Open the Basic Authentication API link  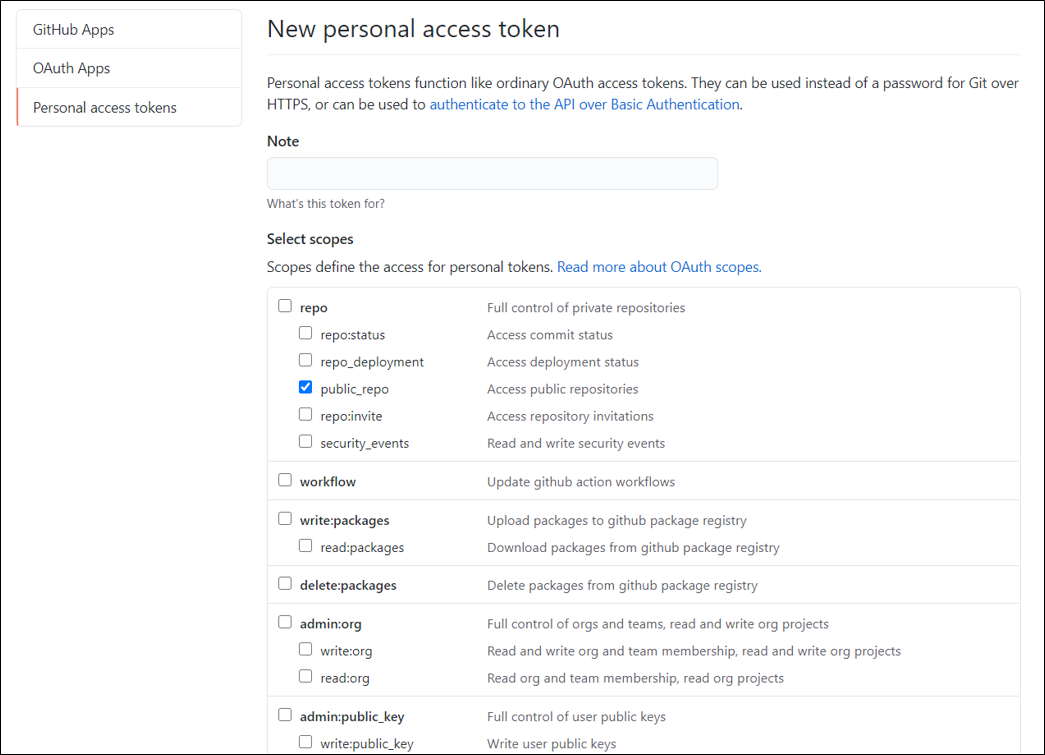[584, 104]
